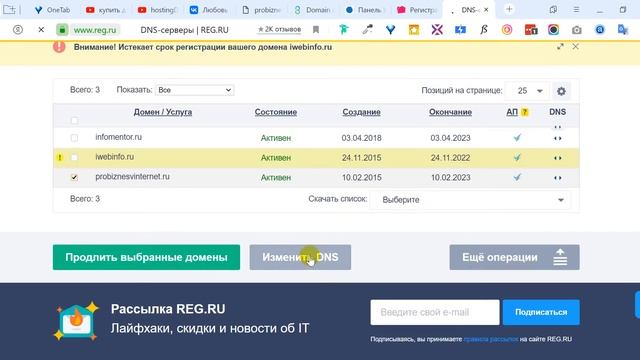The height and width of the screenshot is (360, 640).
Task: Open the 'Скачать список' Выберите dropdown
Action: (x=470, y=200)
